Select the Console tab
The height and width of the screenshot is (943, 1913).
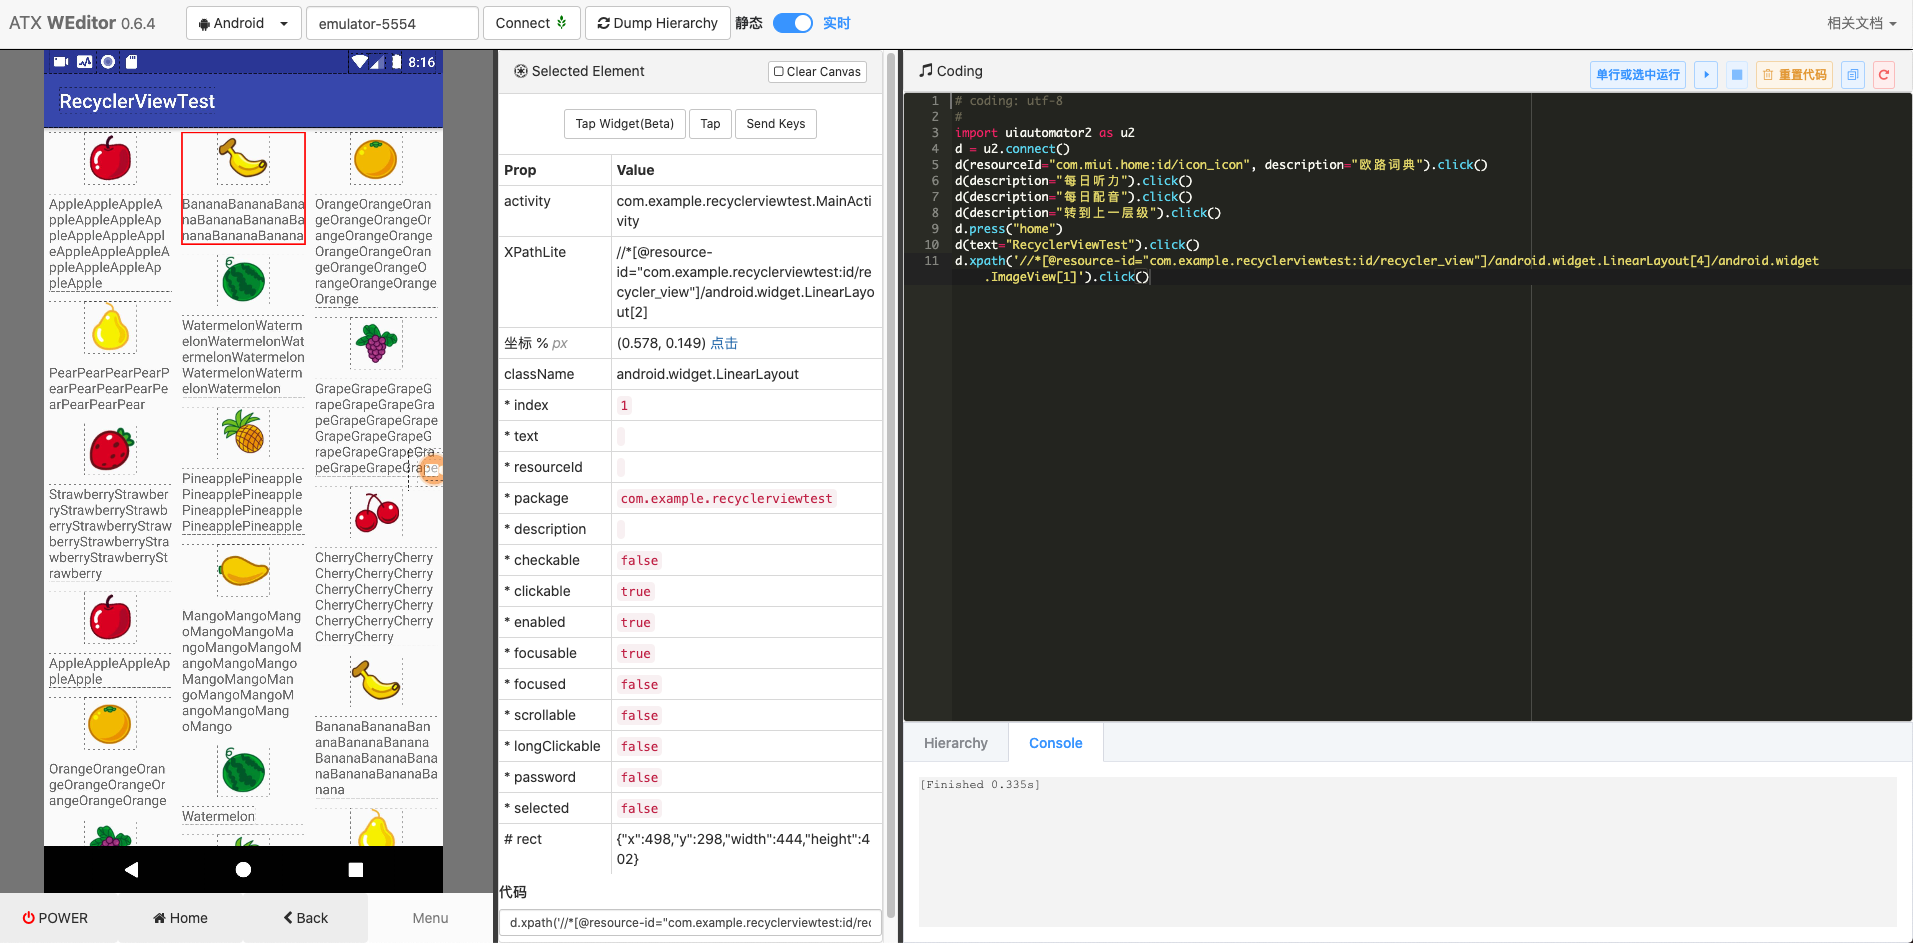1055,743
